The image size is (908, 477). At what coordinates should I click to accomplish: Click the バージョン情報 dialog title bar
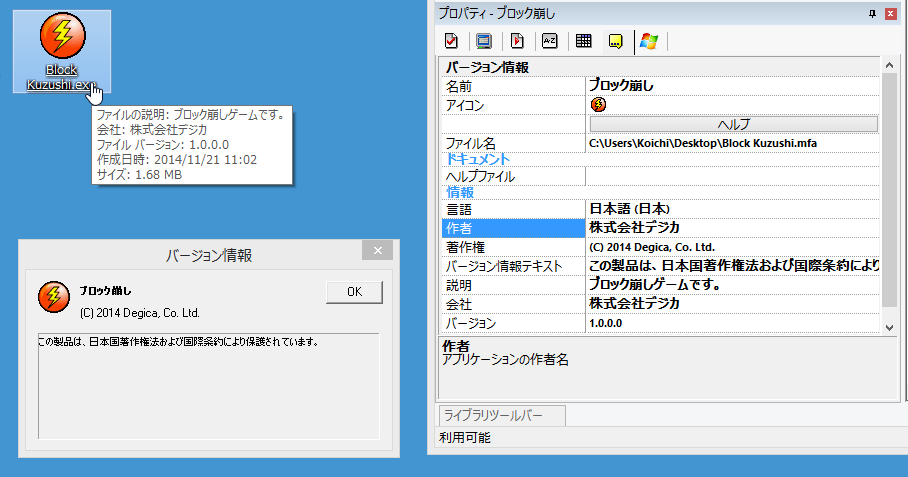click(x=208, y=255)
